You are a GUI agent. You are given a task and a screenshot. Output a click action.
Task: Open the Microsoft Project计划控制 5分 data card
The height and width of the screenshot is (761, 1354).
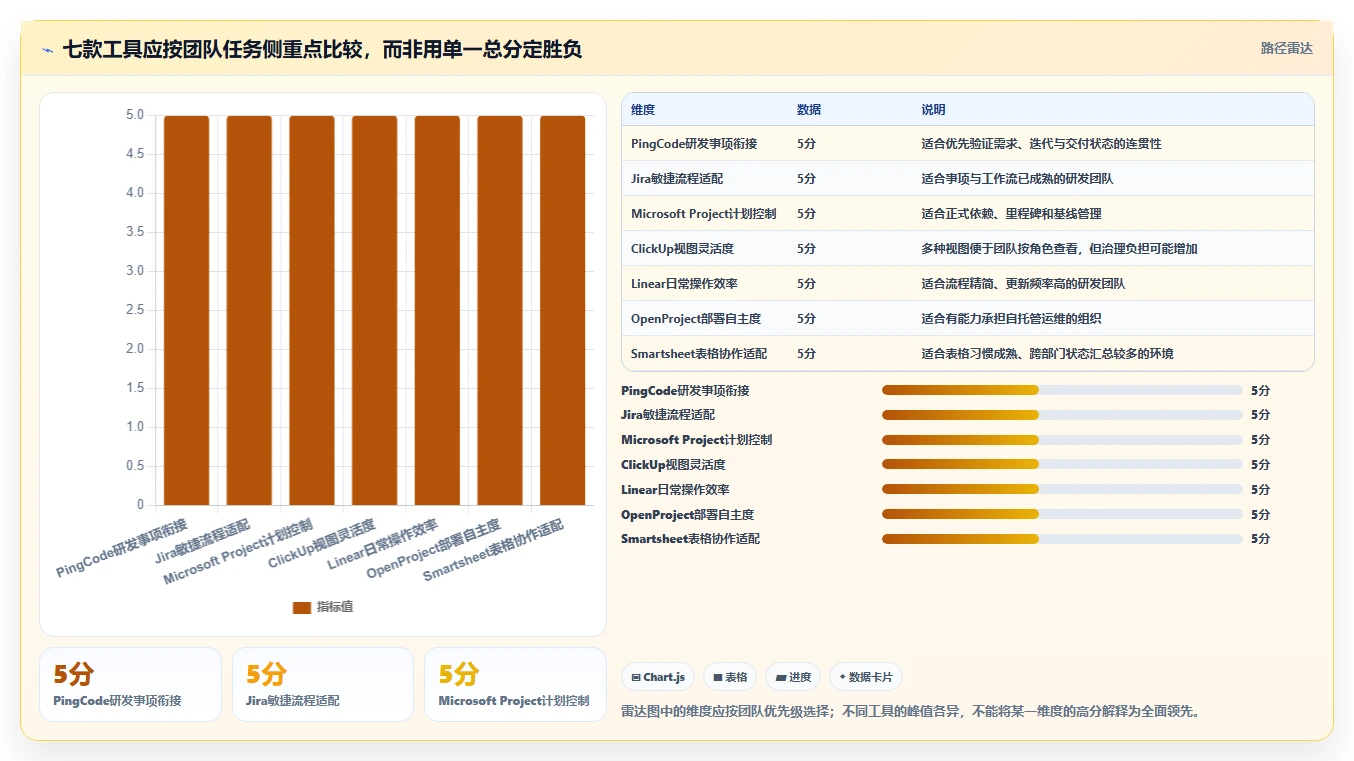[x=515, y=684]
